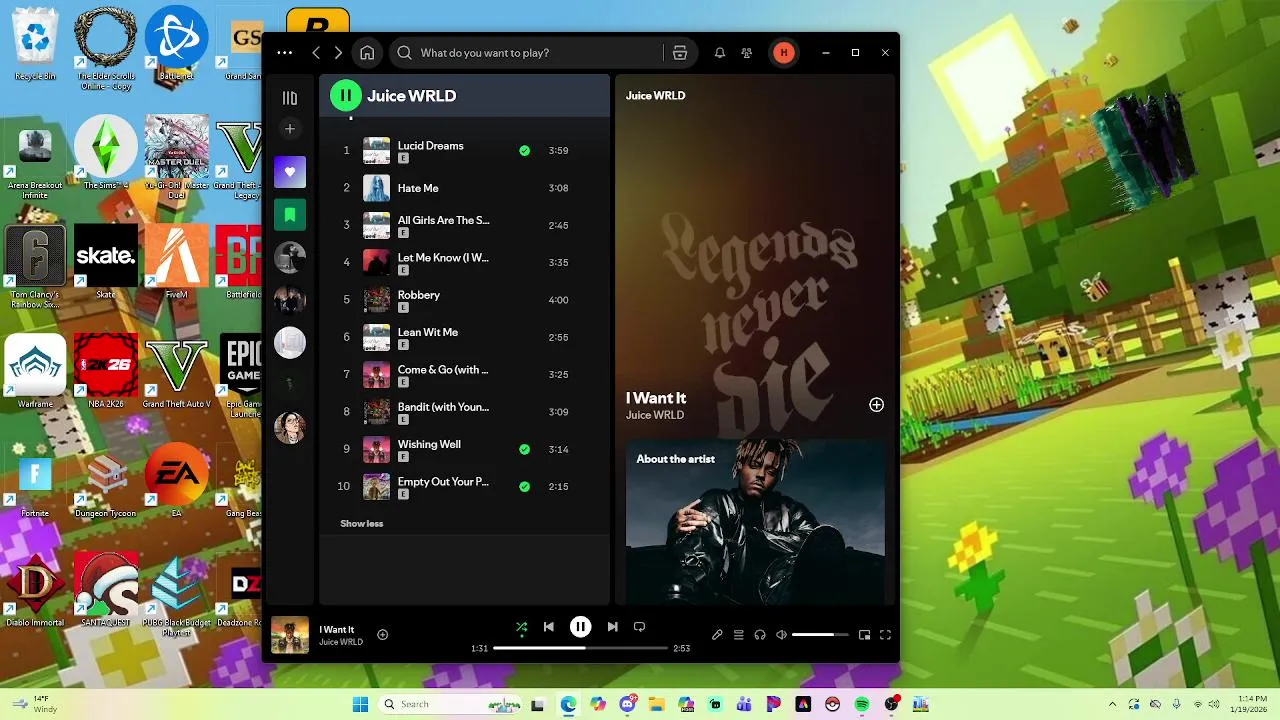Expand Your Library sidebar
Viewport: 1280px width, 720px height.
tap(290, 98)
